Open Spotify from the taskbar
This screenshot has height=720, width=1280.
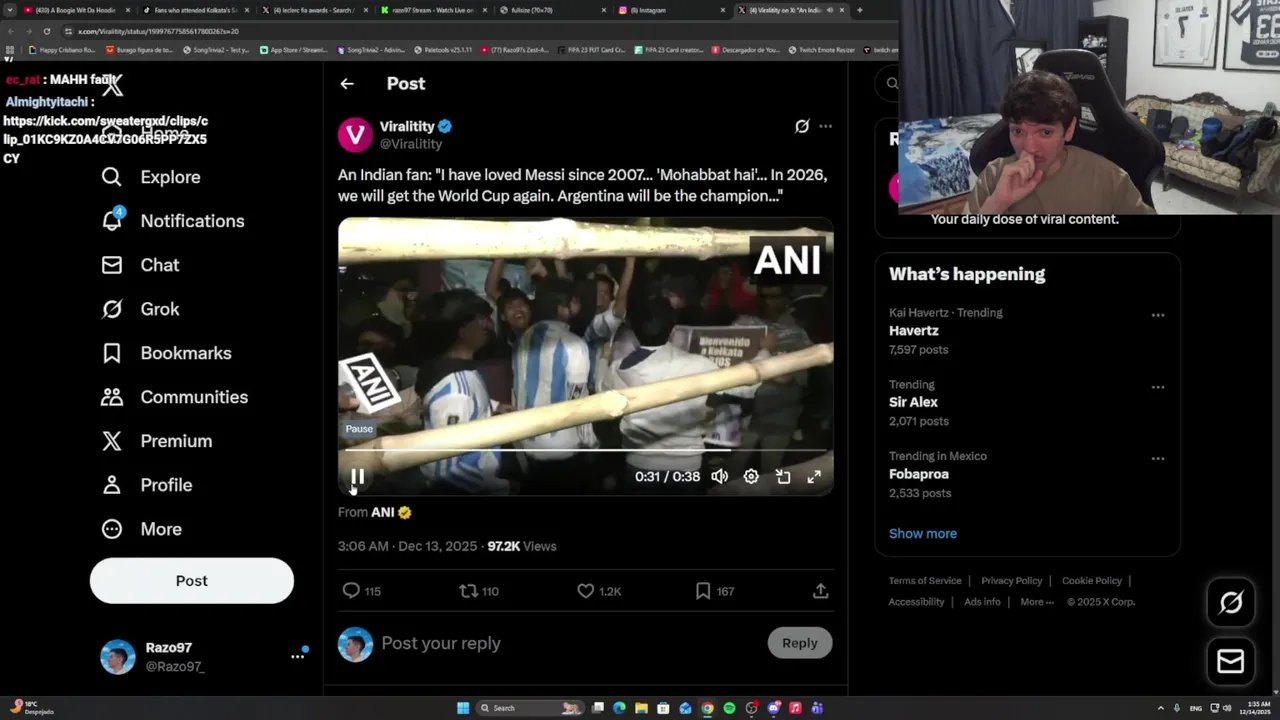(729, 708)
